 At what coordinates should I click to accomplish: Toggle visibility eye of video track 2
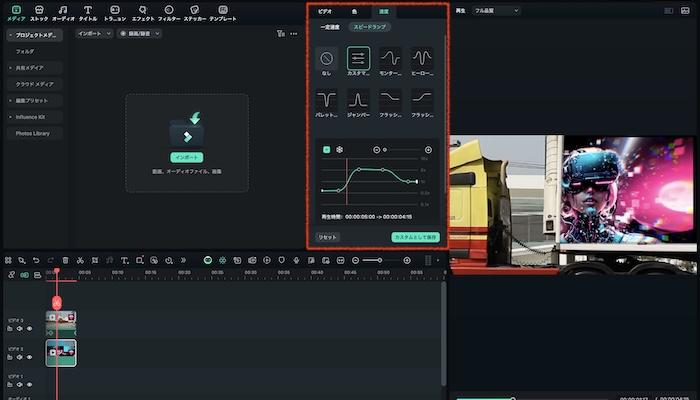point(29,357)
